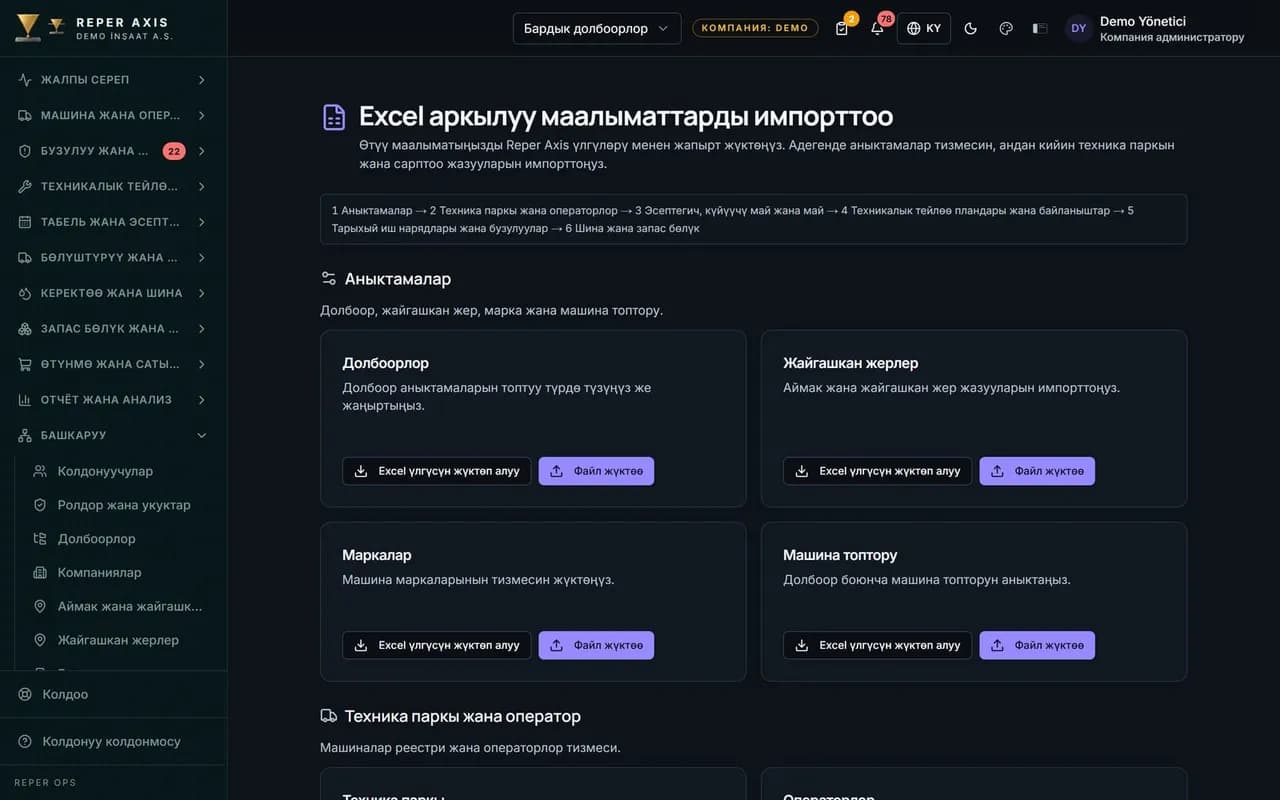The height and width of the screenshot is (800, 1280).
Task: Click the КОМПАНИЯ: DEMO badge
Action: (x=755, y=28)
